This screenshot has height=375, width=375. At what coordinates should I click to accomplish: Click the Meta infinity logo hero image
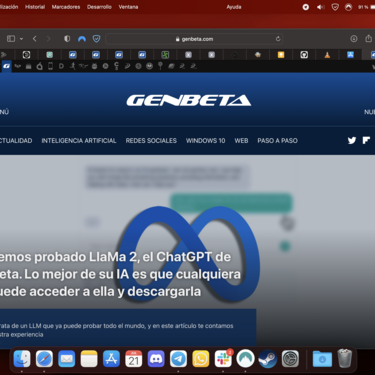coord(189,254)
